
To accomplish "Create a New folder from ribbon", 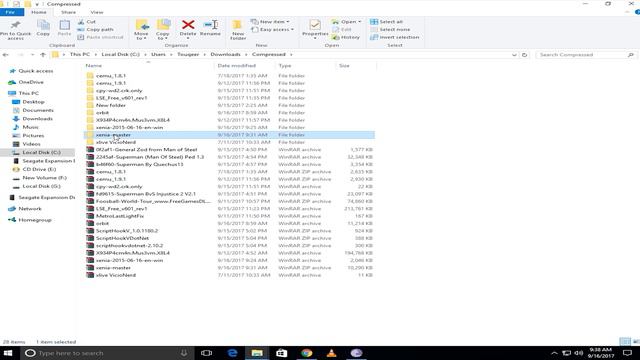I will pos(238,30).
